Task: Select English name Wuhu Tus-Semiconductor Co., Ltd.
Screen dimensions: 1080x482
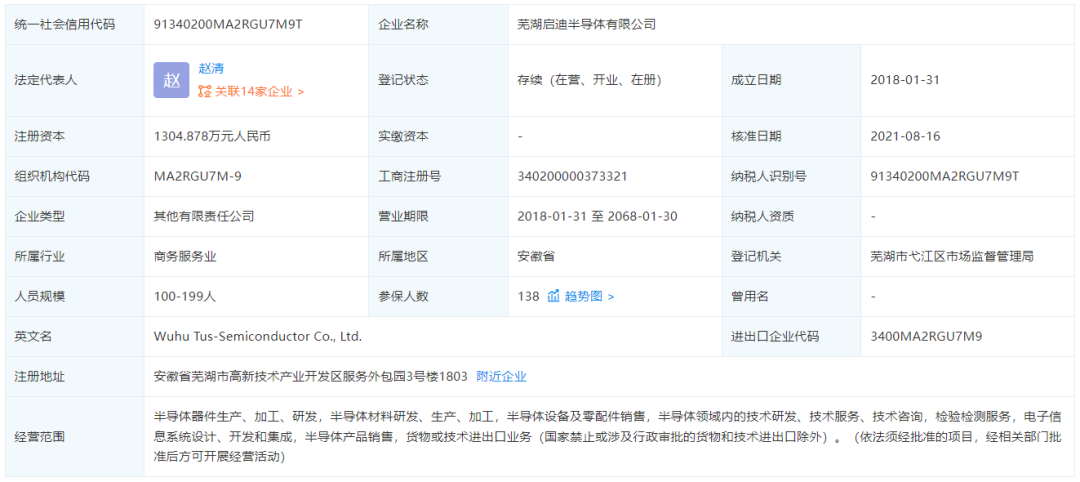Action: (x=258, y=337)
